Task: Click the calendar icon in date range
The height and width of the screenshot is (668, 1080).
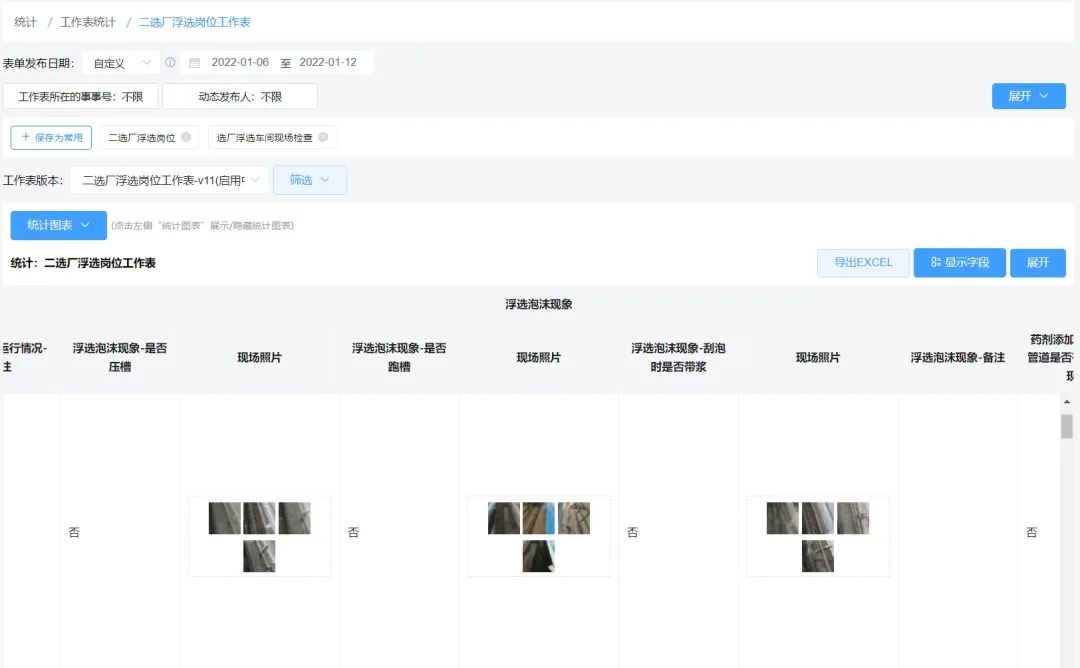Action: point(195,63)
